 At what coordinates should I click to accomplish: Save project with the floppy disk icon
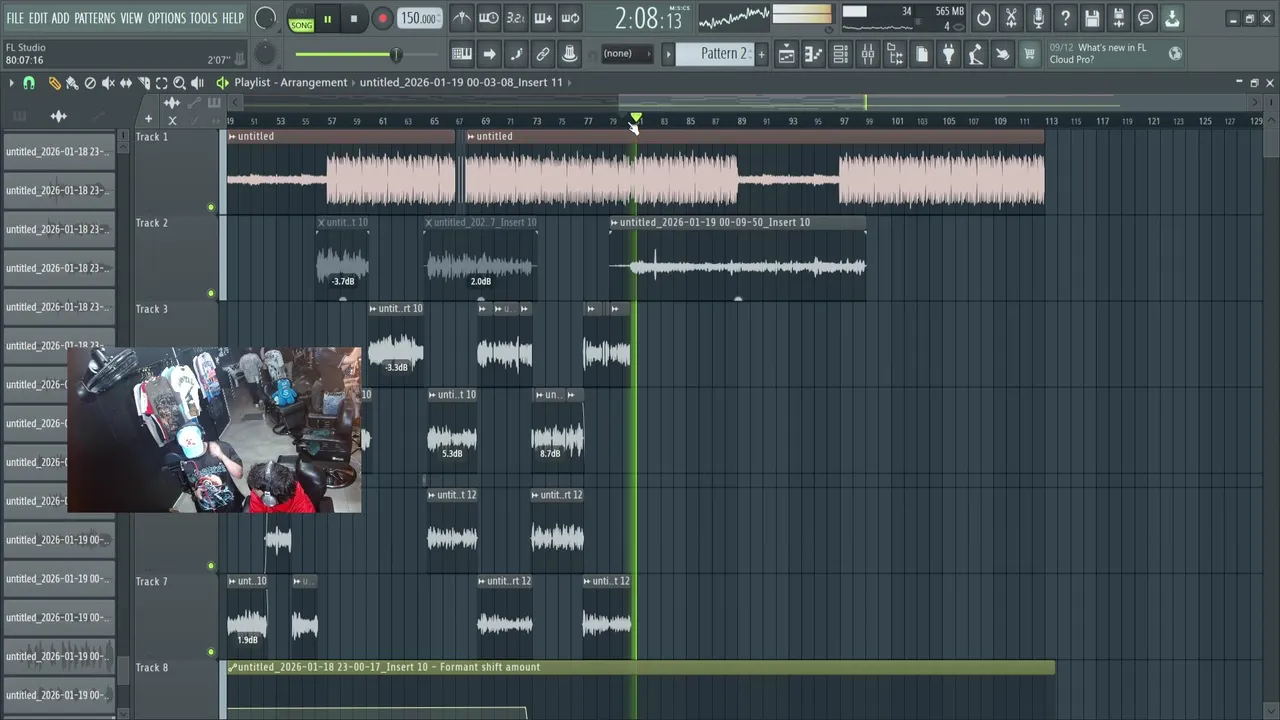[1092, 18]
